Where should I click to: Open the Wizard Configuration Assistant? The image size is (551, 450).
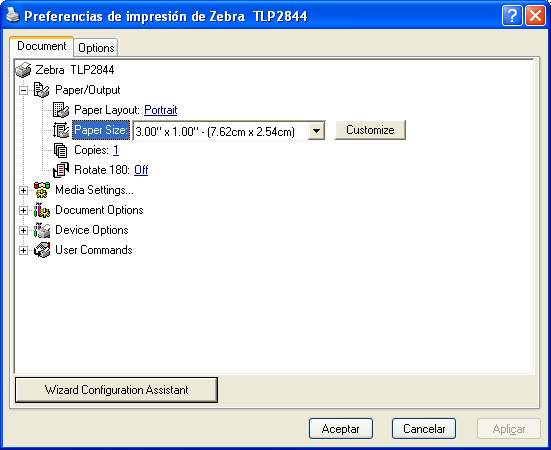click(x=116, y=390)
